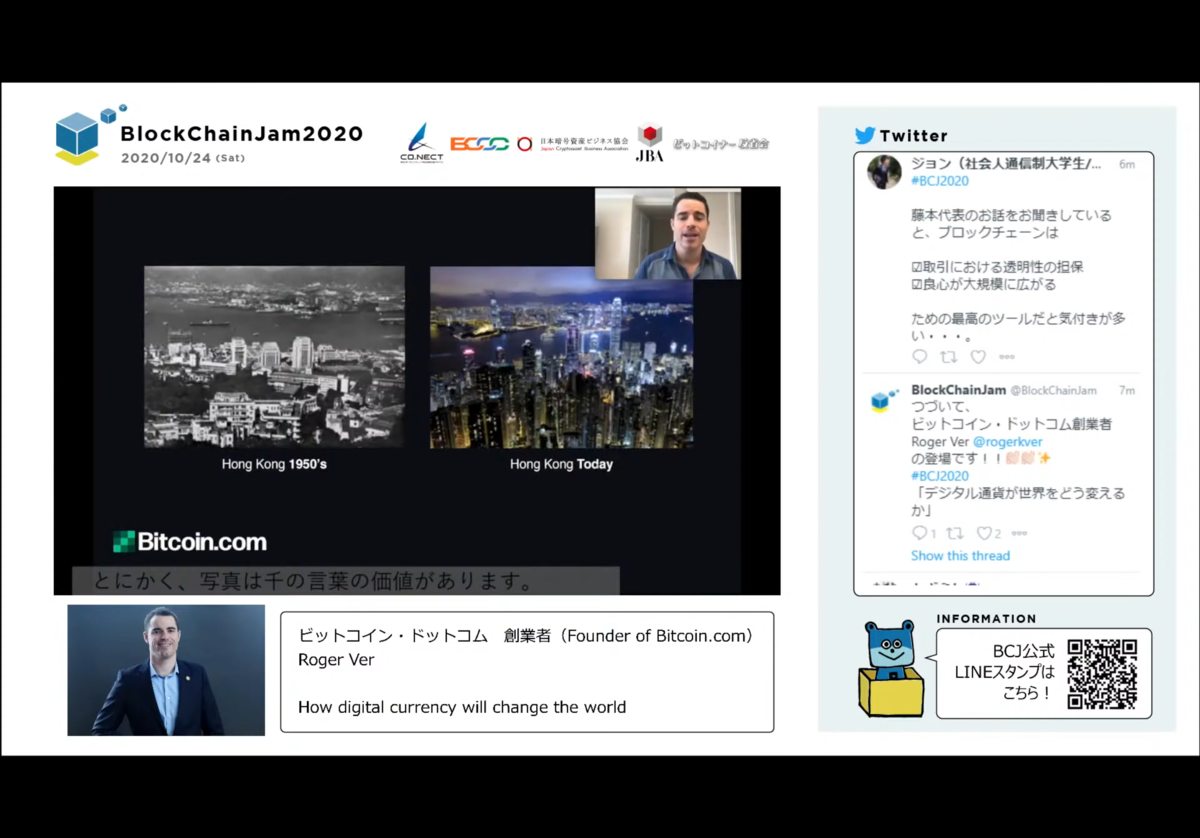1200x838 pixels.
Task: Open ジョン's display name link
Action: tap(1006, 164)
